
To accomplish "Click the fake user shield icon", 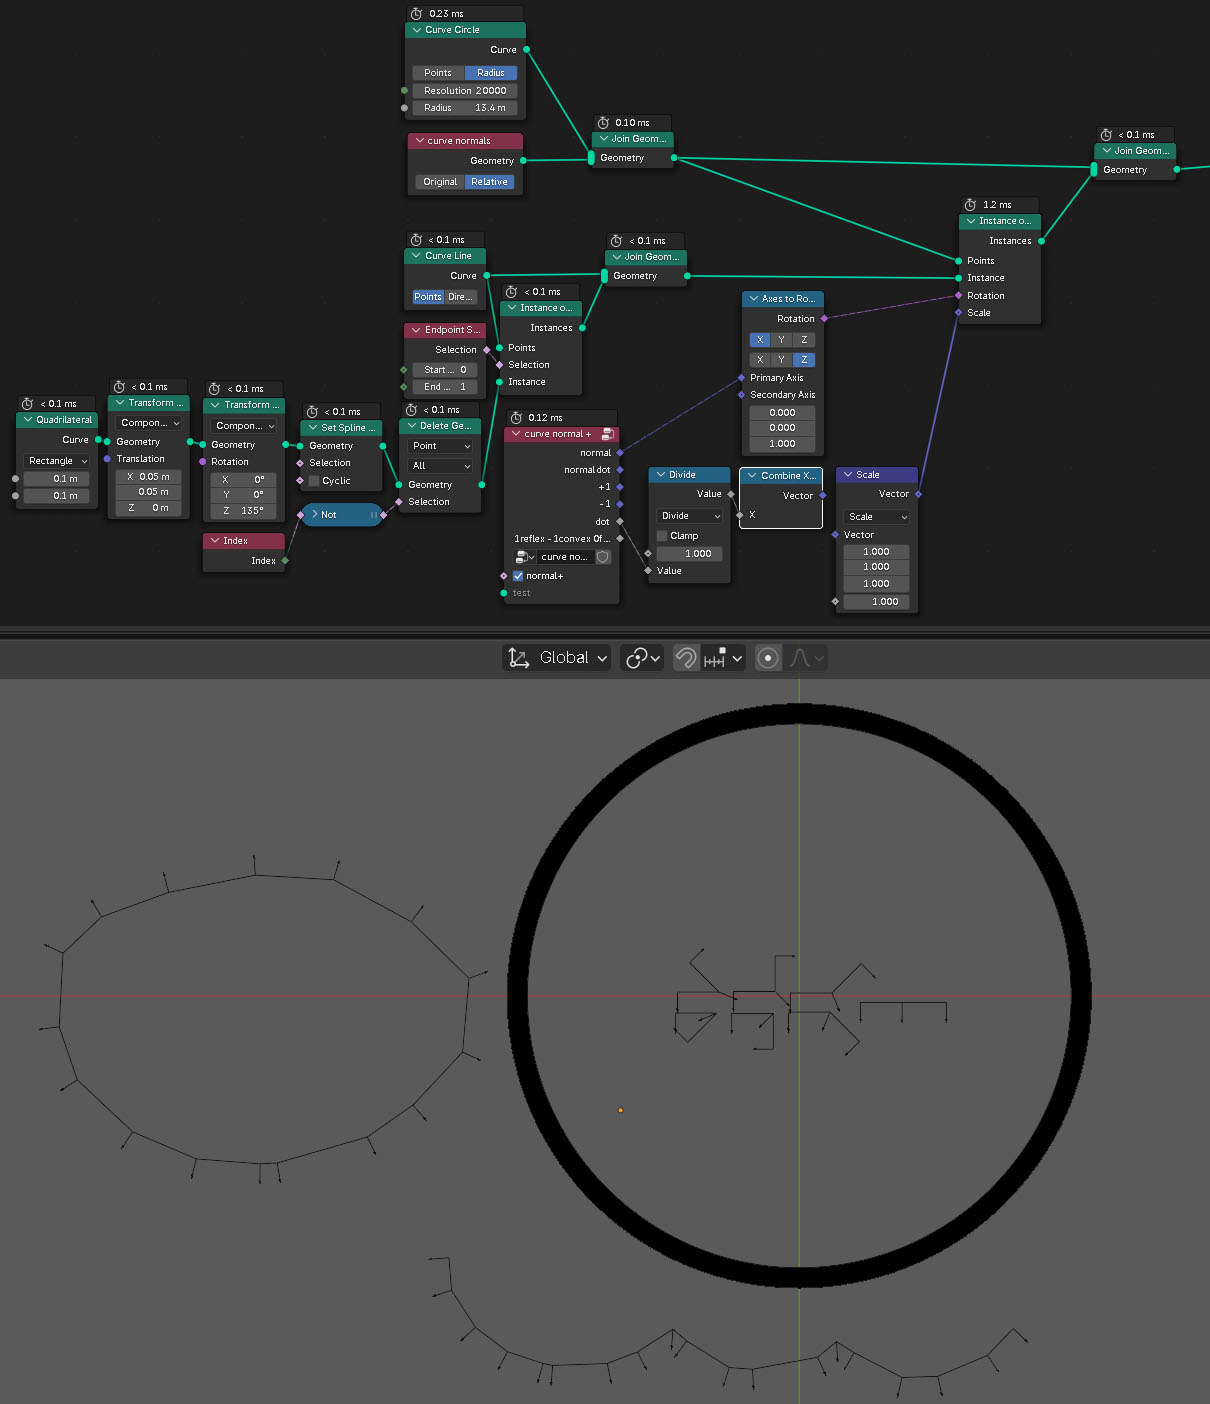I will 603,557.
